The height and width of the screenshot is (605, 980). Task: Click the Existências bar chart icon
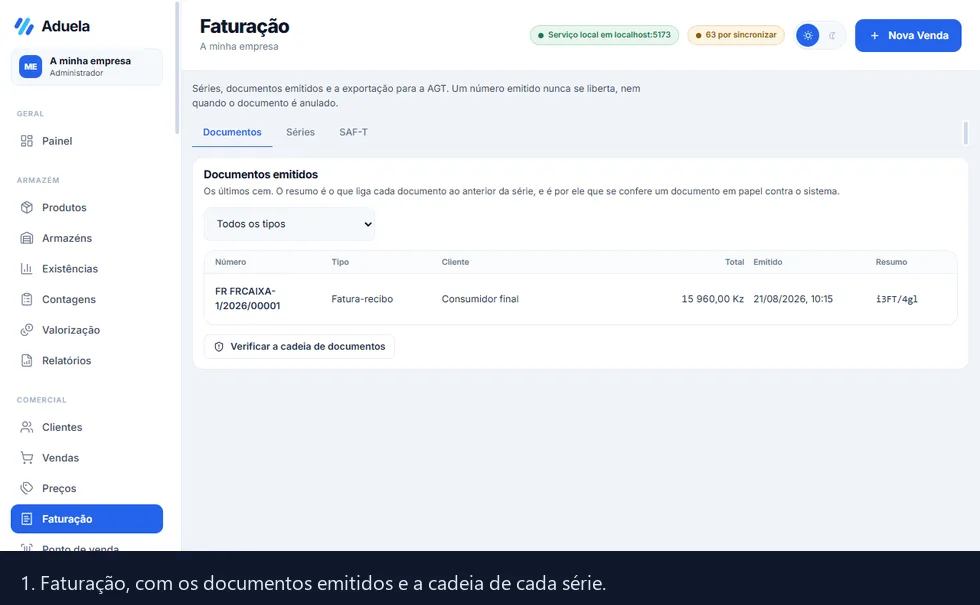[x=26, y=269]
